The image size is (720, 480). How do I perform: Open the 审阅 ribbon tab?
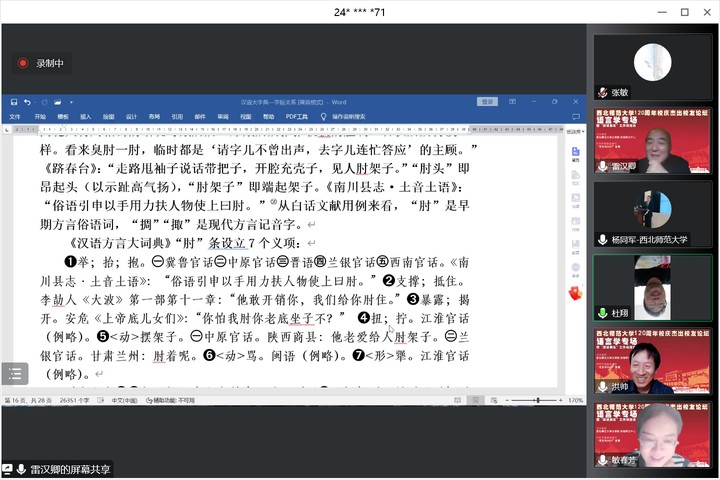[223, 117]
